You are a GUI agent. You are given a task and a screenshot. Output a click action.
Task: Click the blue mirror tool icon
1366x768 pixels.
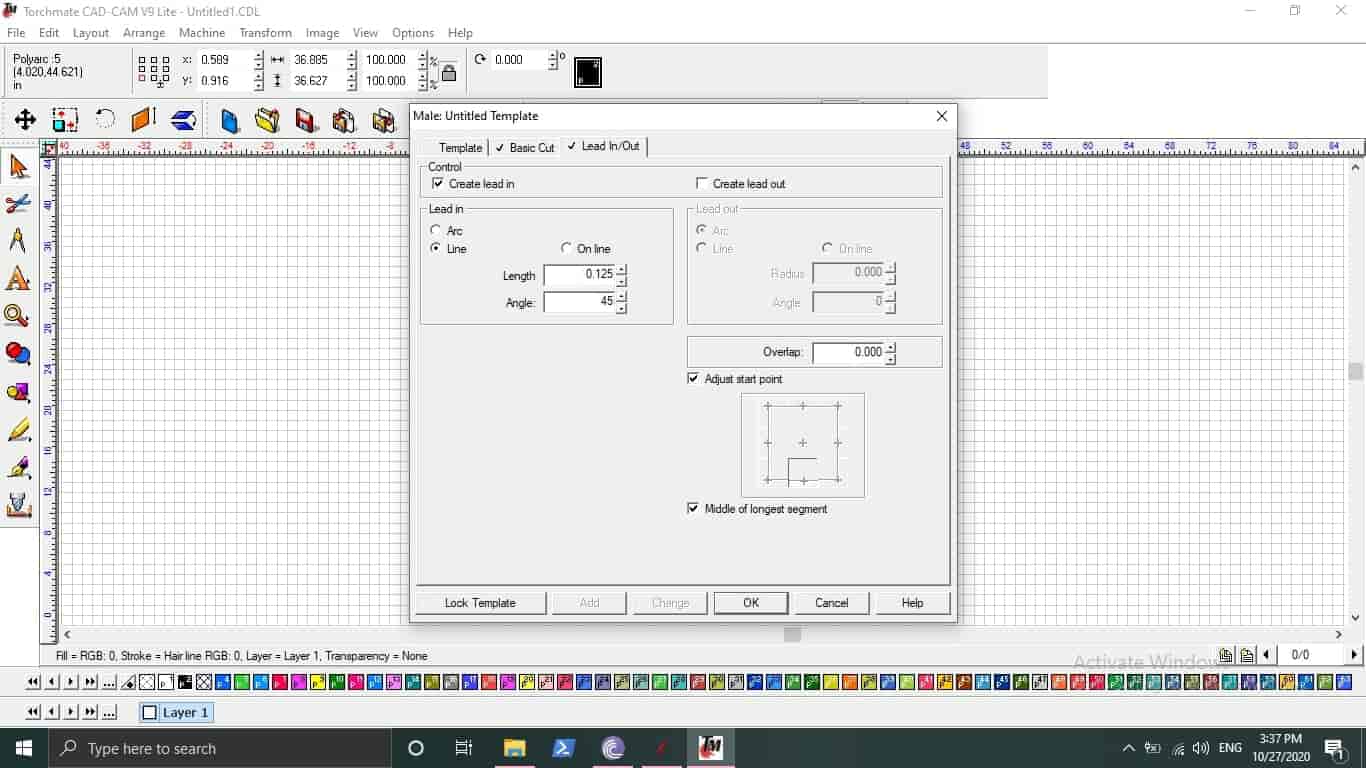[184, 121]
